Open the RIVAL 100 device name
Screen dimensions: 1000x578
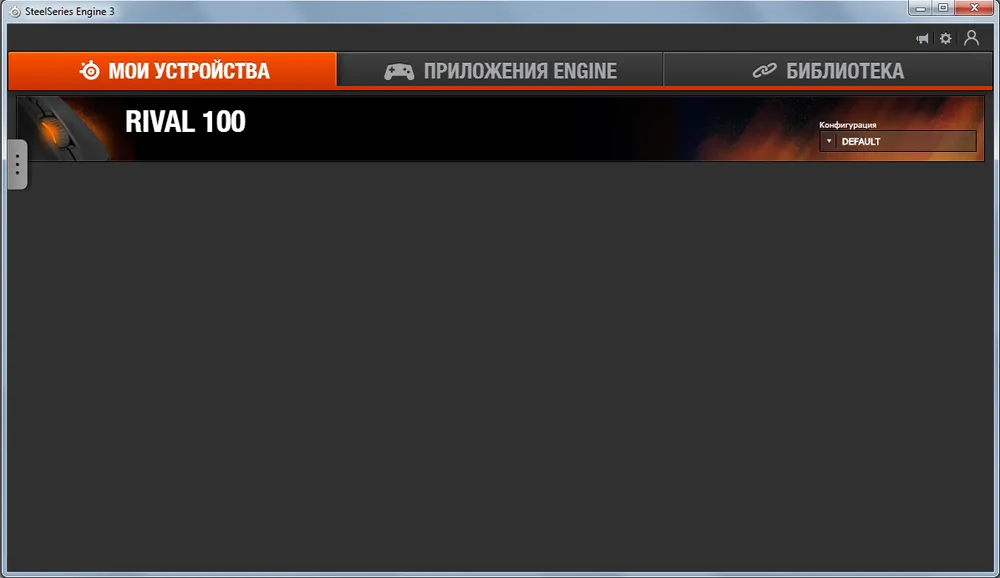coord(185,121)
